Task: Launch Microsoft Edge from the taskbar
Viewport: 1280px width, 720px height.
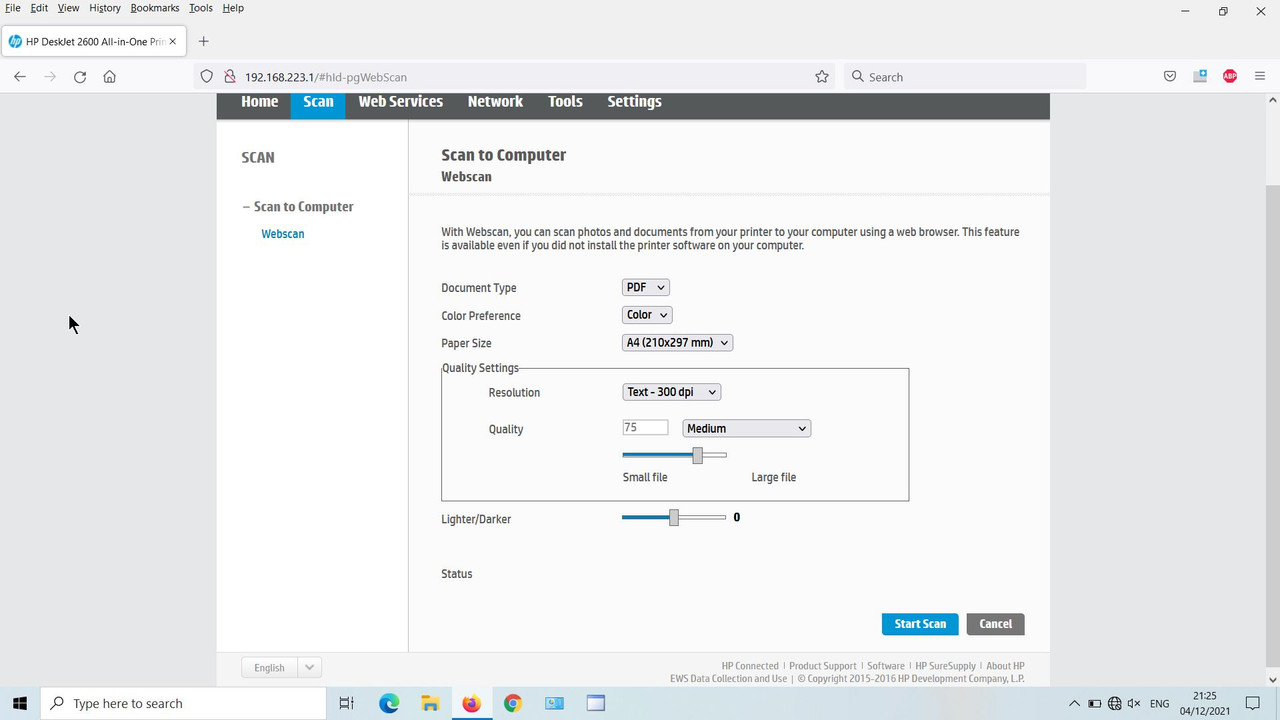Action: [x=389, y=703]
